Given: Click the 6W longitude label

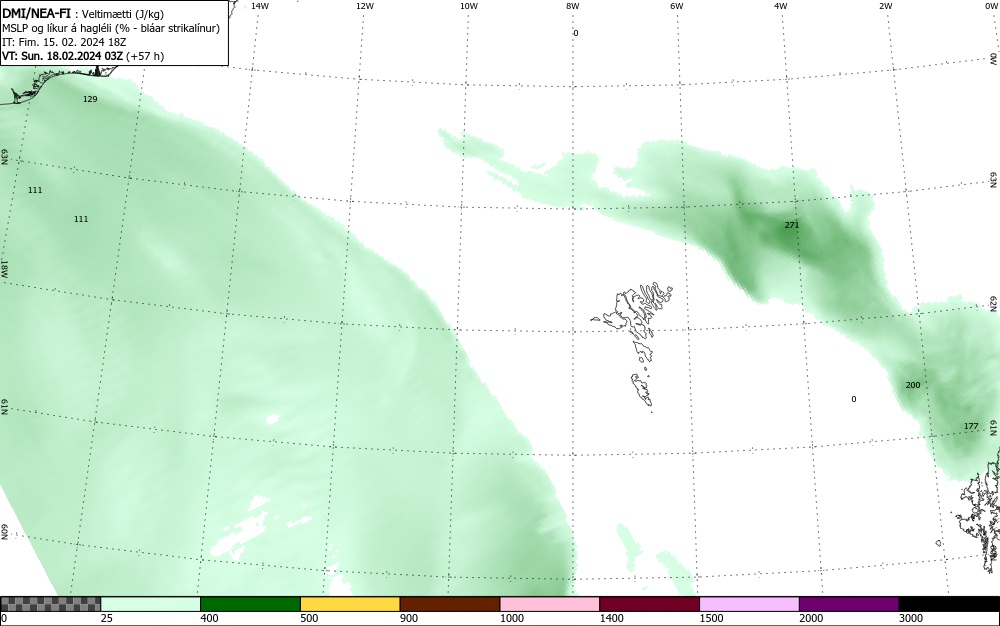Looking at the screenshot, I should coord(677,6).
